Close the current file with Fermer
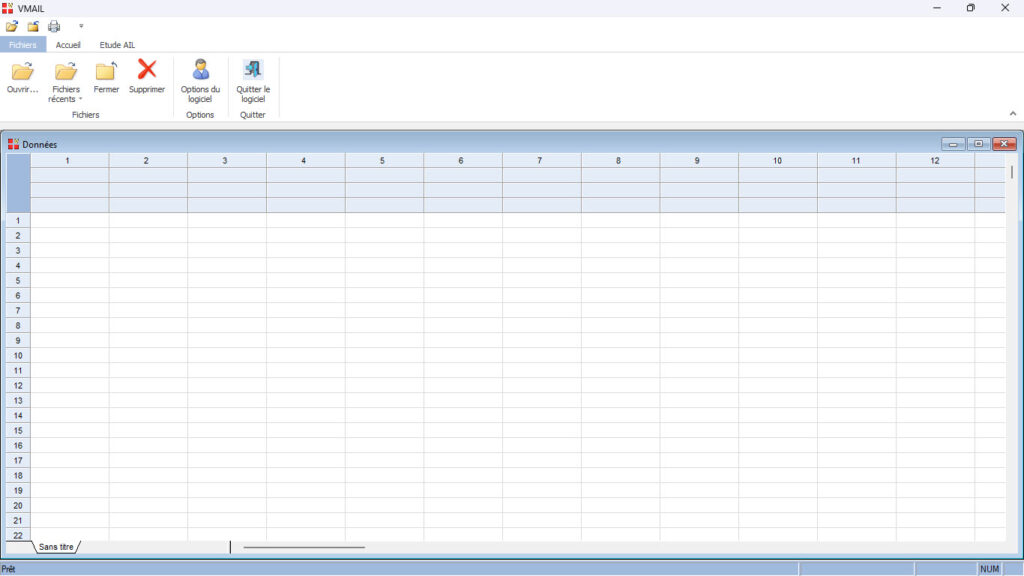 tap(106, 78)
